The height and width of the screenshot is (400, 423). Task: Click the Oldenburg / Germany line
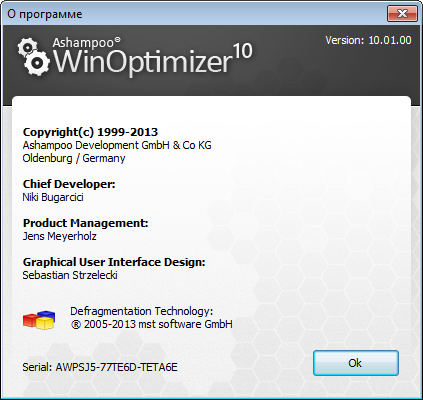(74, 158)
